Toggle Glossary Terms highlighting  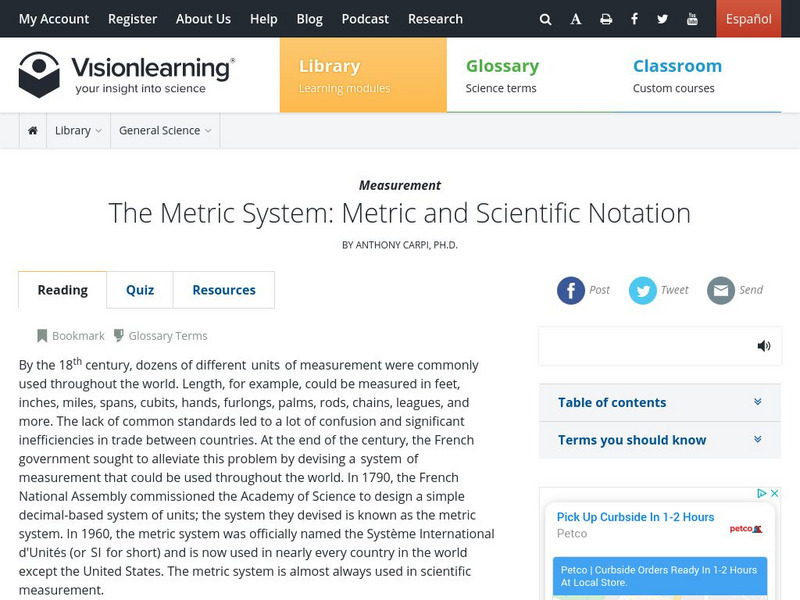(x=160, y=336)
